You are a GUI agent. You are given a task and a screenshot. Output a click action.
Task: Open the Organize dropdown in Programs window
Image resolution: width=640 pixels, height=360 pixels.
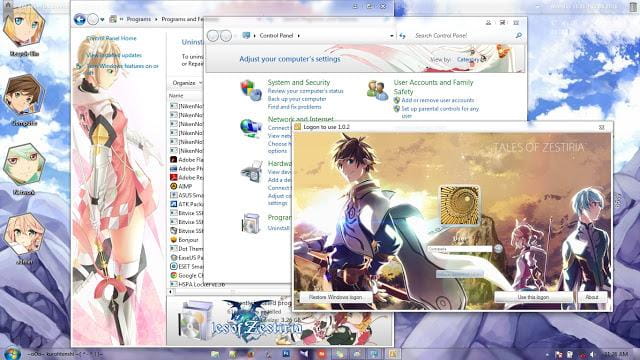point(187,83)
